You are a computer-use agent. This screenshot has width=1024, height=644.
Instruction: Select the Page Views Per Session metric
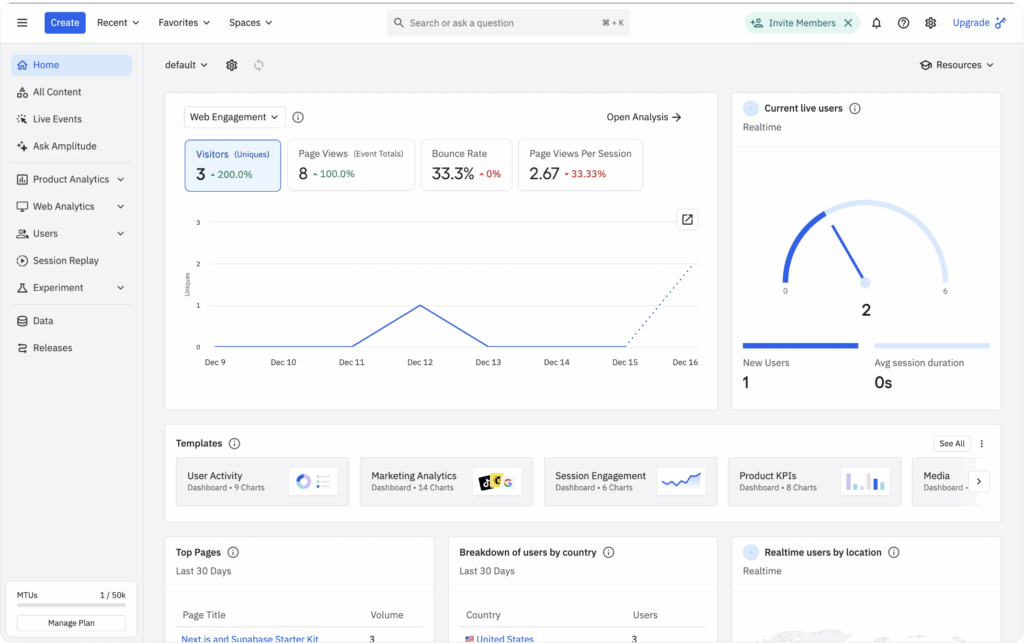[x=580, y=165]
